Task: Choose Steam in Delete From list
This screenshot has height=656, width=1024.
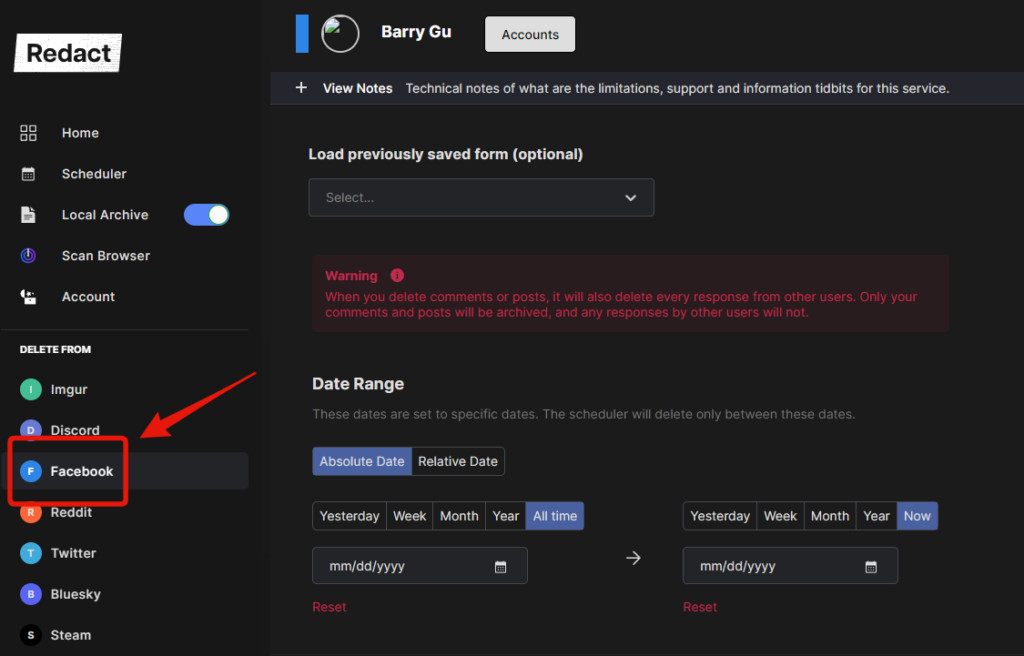Action: (x=71, y=635)
